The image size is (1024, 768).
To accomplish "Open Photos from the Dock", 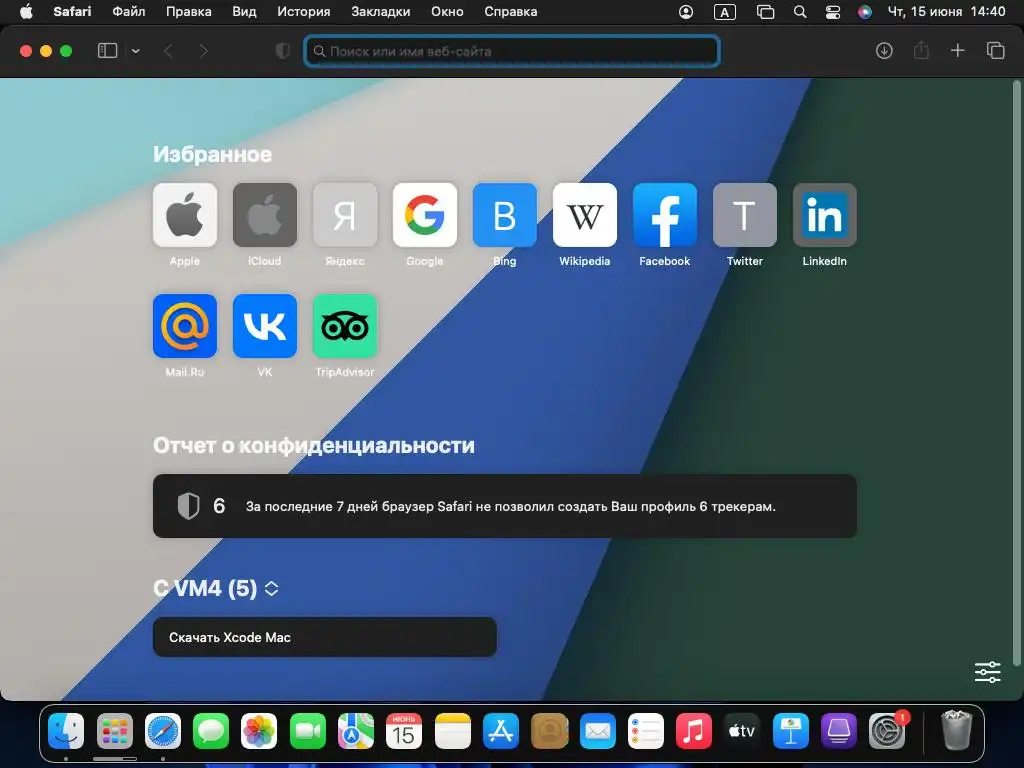I will [259, 731].
